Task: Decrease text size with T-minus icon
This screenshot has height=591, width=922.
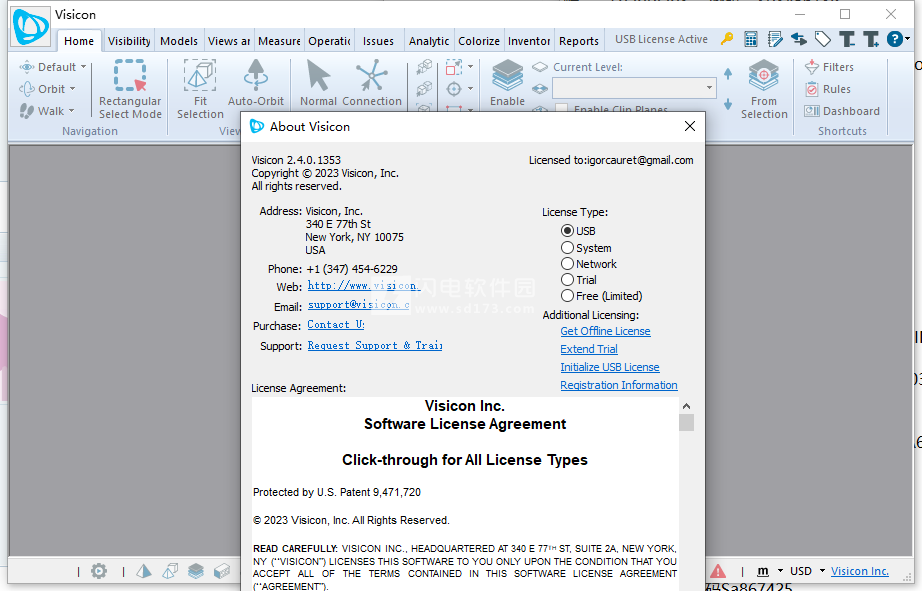Action: (x=847, y=39)
